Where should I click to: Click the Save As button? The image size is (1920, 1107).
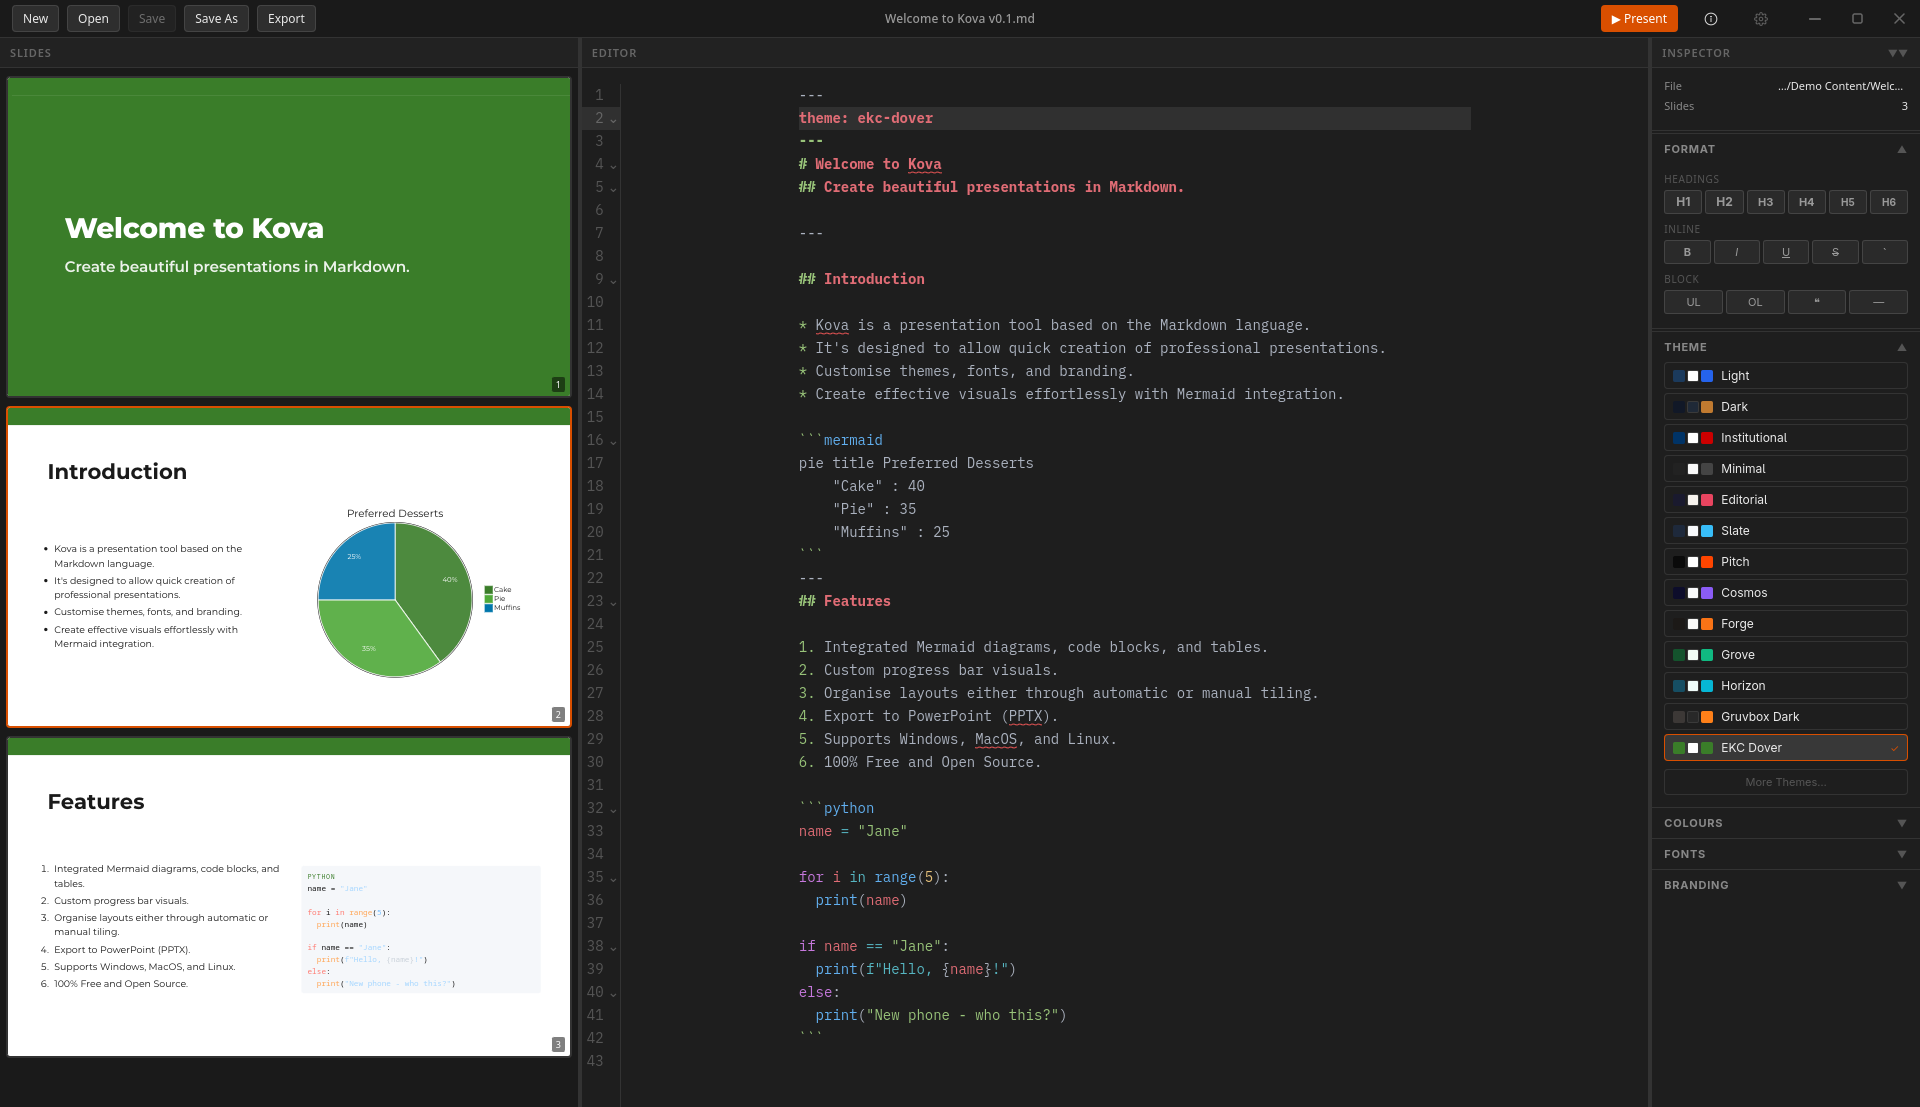(216, 18)
